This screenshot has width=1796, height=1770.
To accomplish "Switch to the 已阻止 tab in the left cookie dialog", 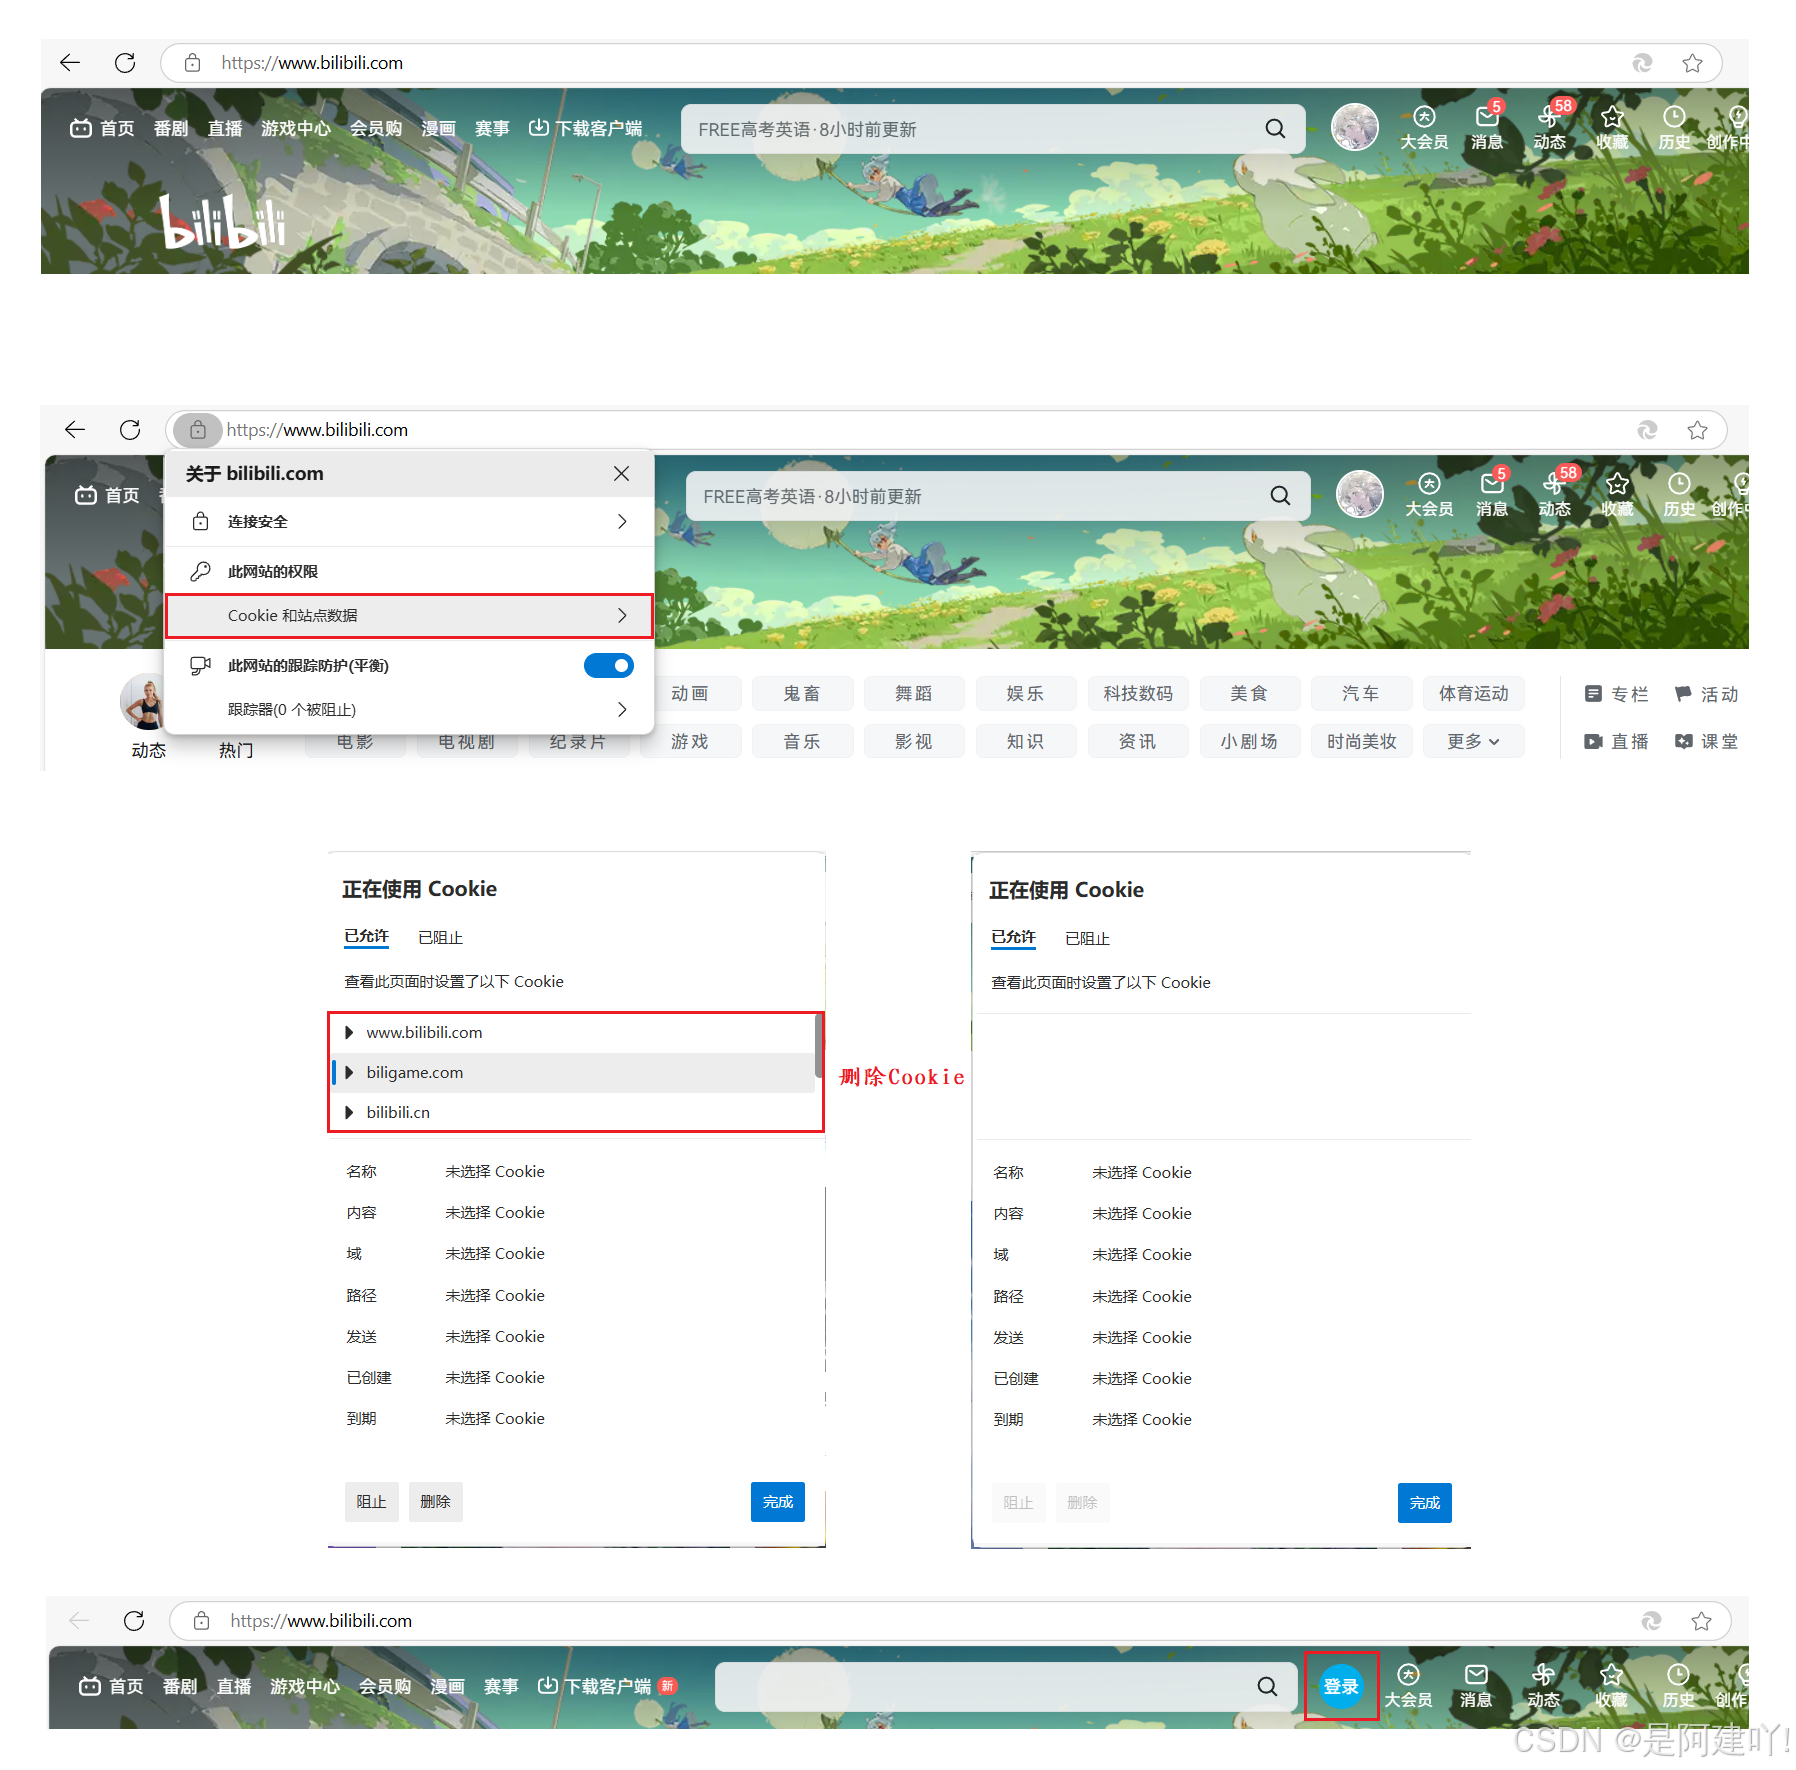I will pyautogui.click(x=440, y=938).
